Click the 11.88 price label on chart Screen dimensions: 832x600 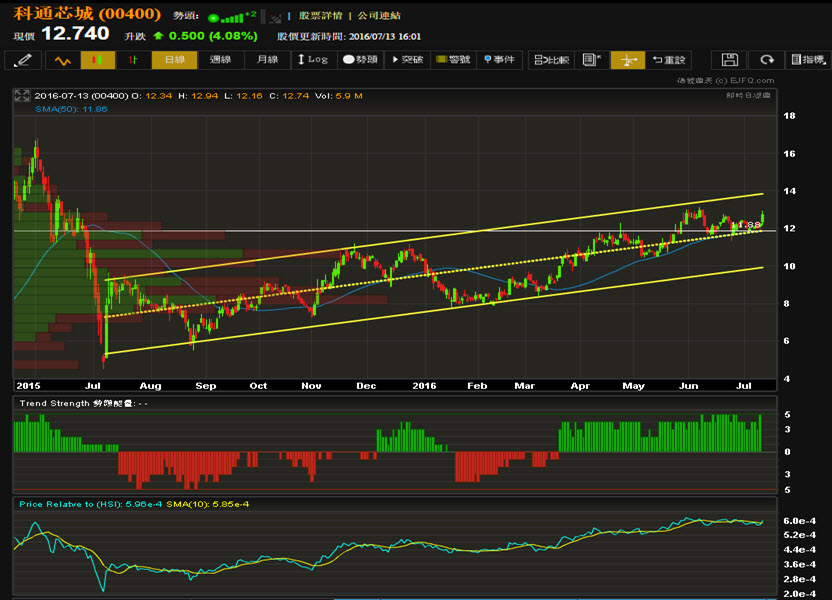[x=746, y=225]
